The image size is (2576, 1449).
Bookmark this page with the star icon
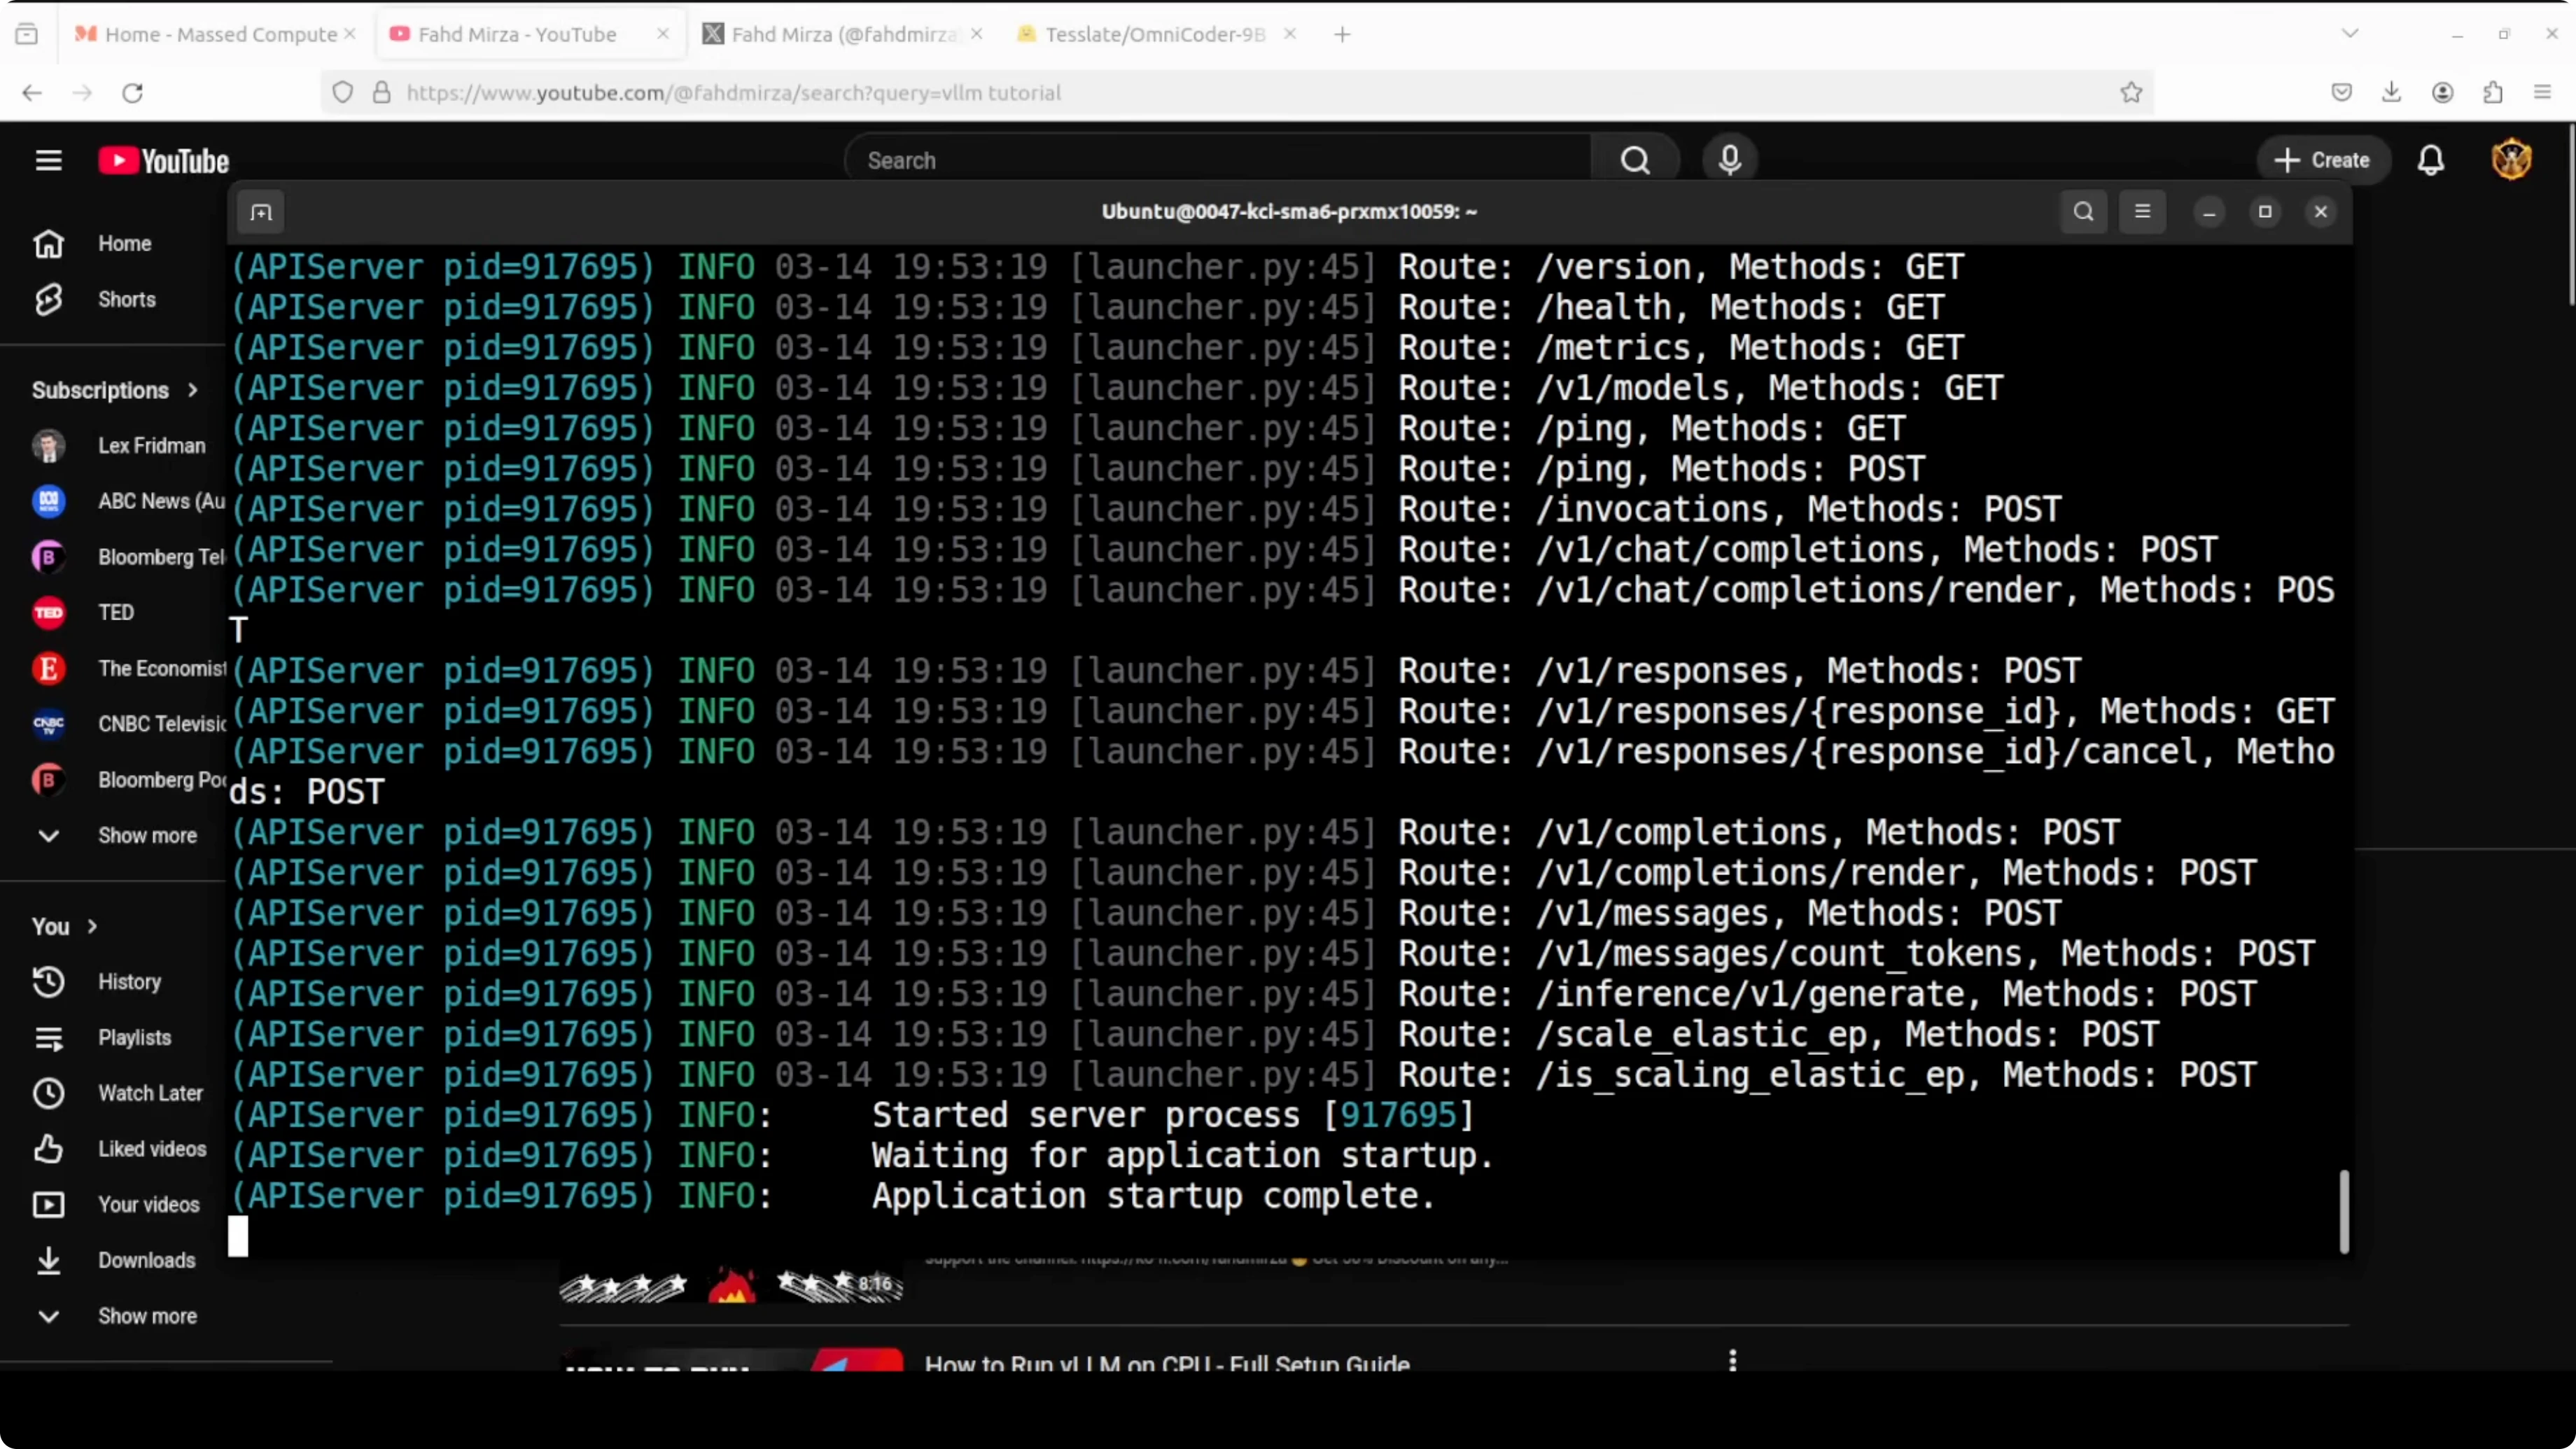pos(2131,93)
